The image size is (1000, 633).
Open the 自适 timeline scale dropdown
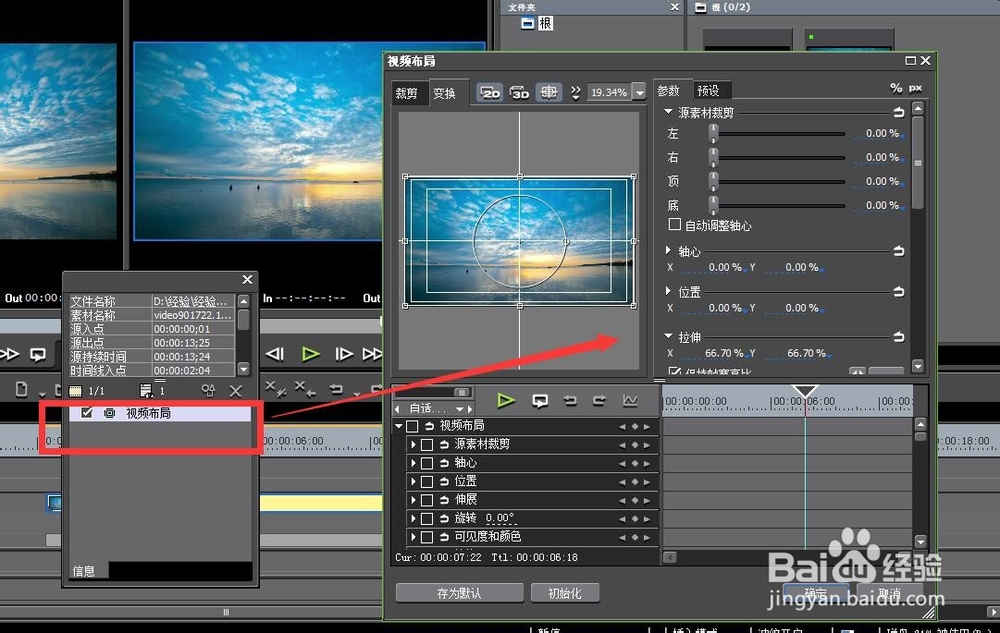point(459,409)
